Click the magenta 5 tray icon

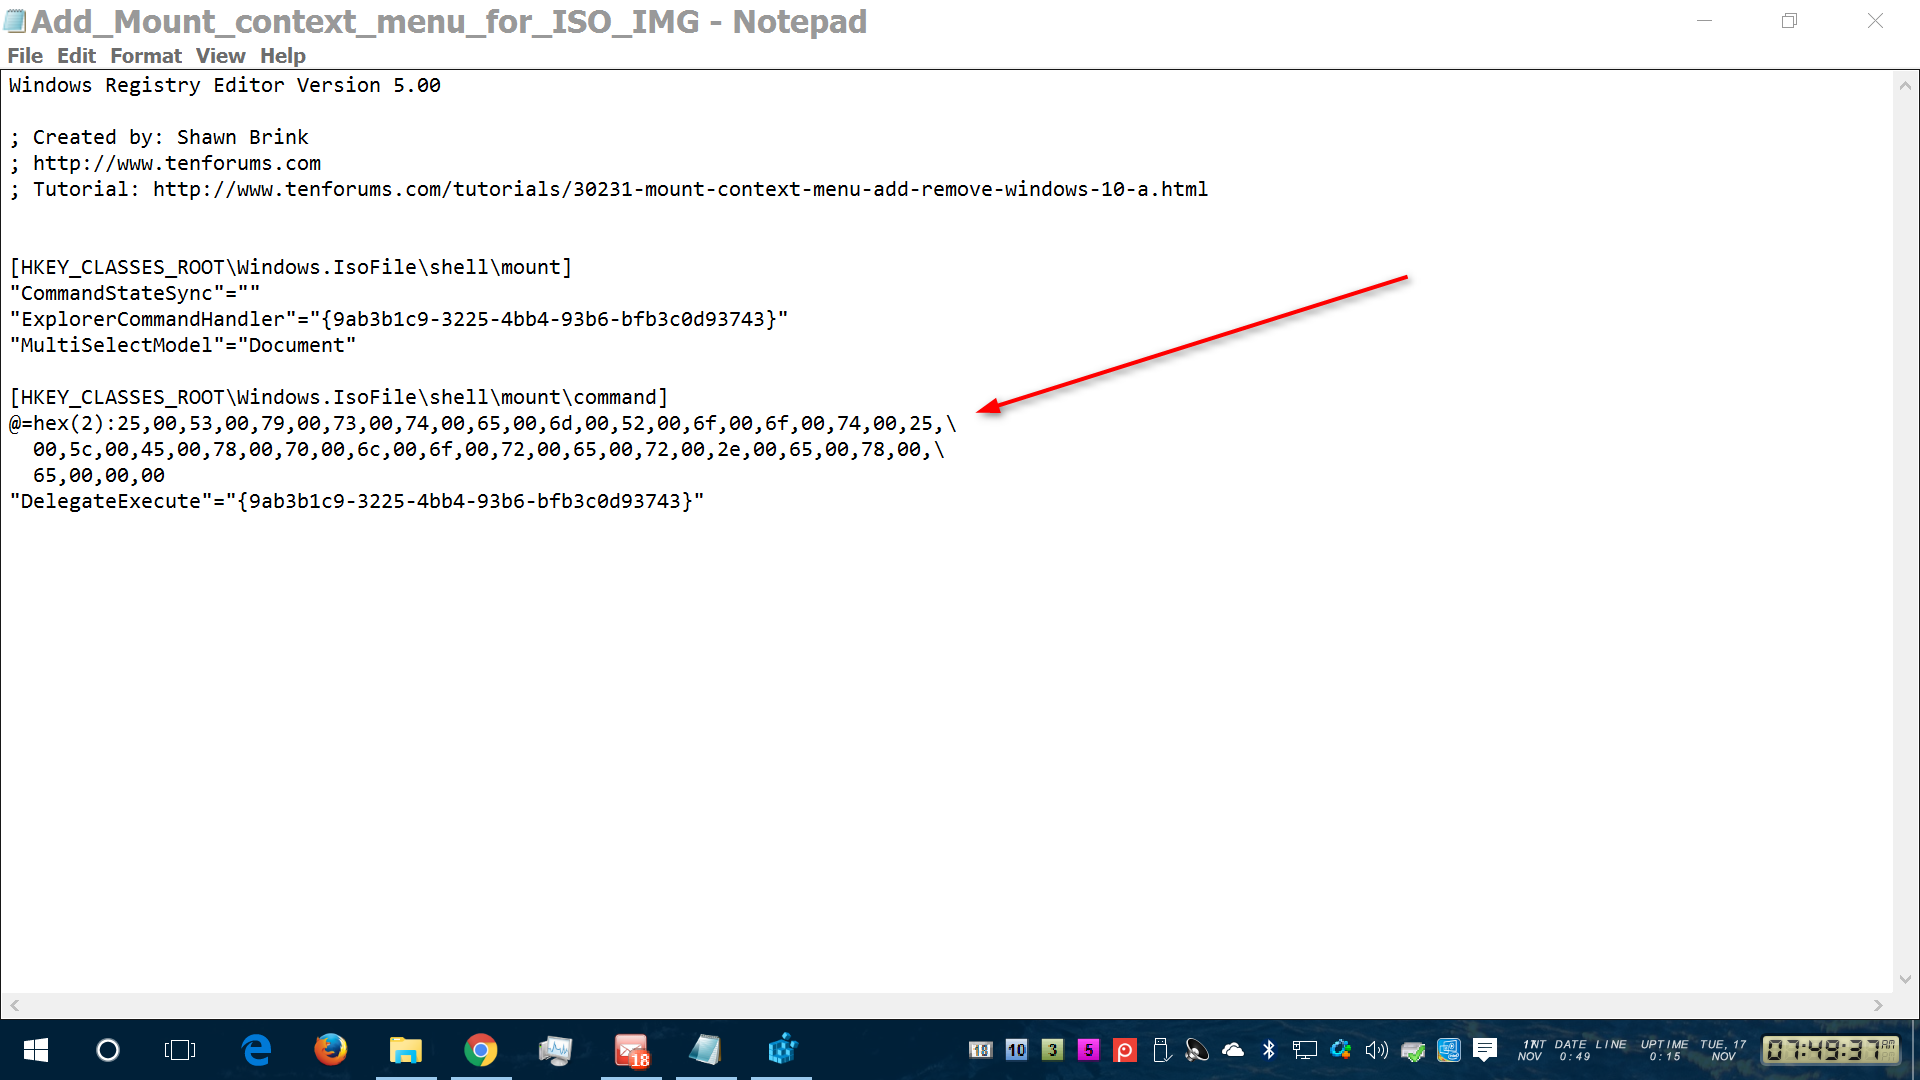[1089, 1050]
